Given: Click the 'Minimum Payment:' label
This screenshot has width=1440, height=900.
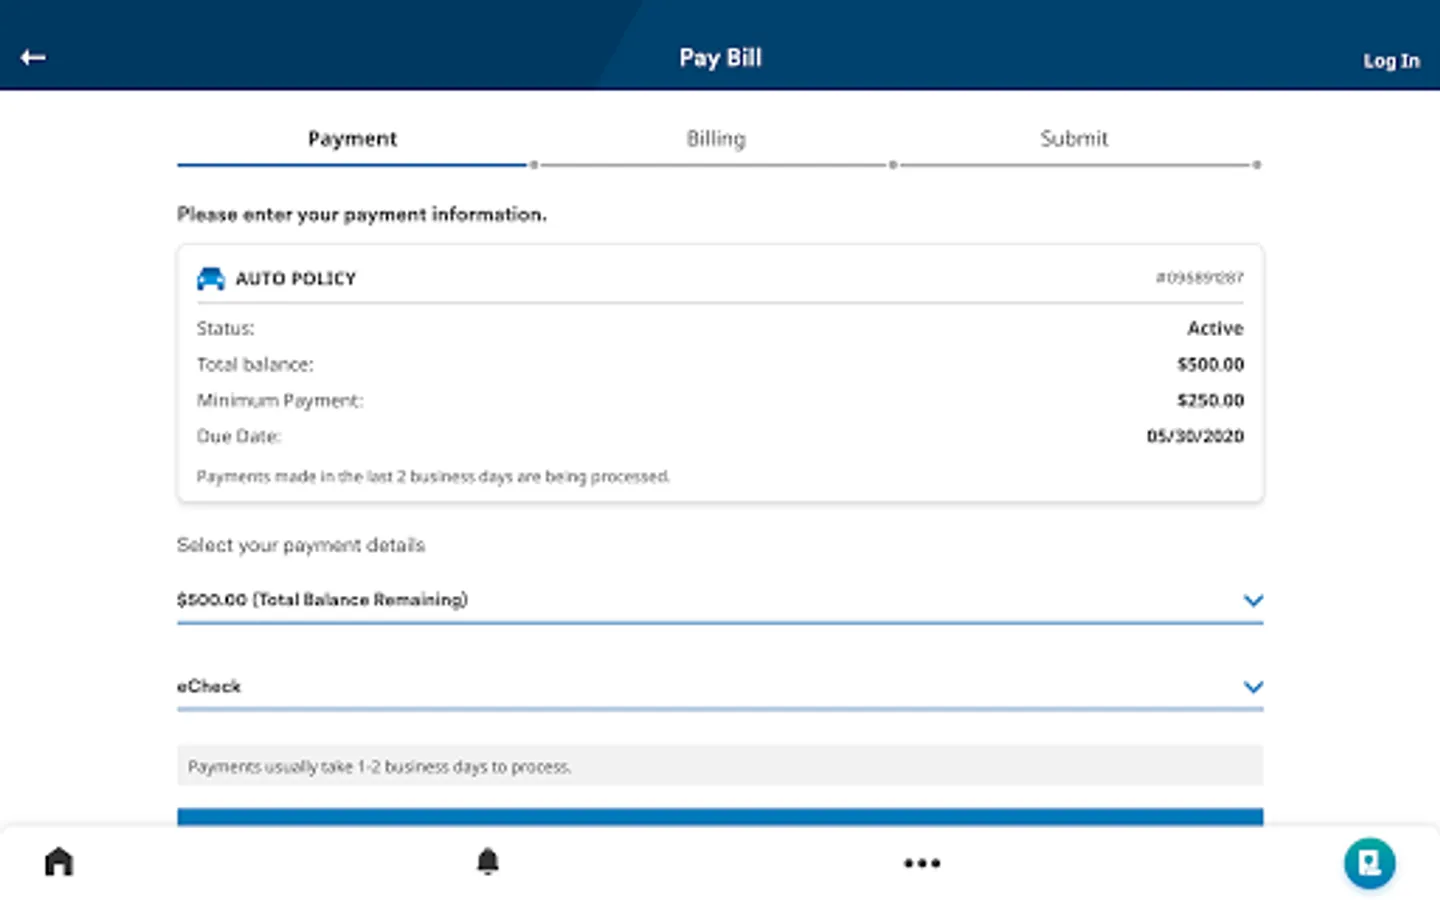Looking at the screenshot, I should click(x=280, y=400).
